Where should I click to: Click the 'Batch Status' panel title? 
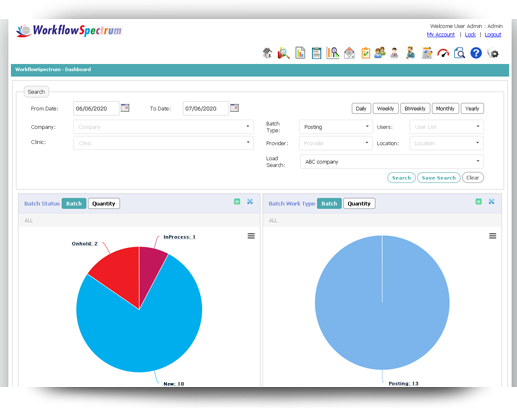42,204
